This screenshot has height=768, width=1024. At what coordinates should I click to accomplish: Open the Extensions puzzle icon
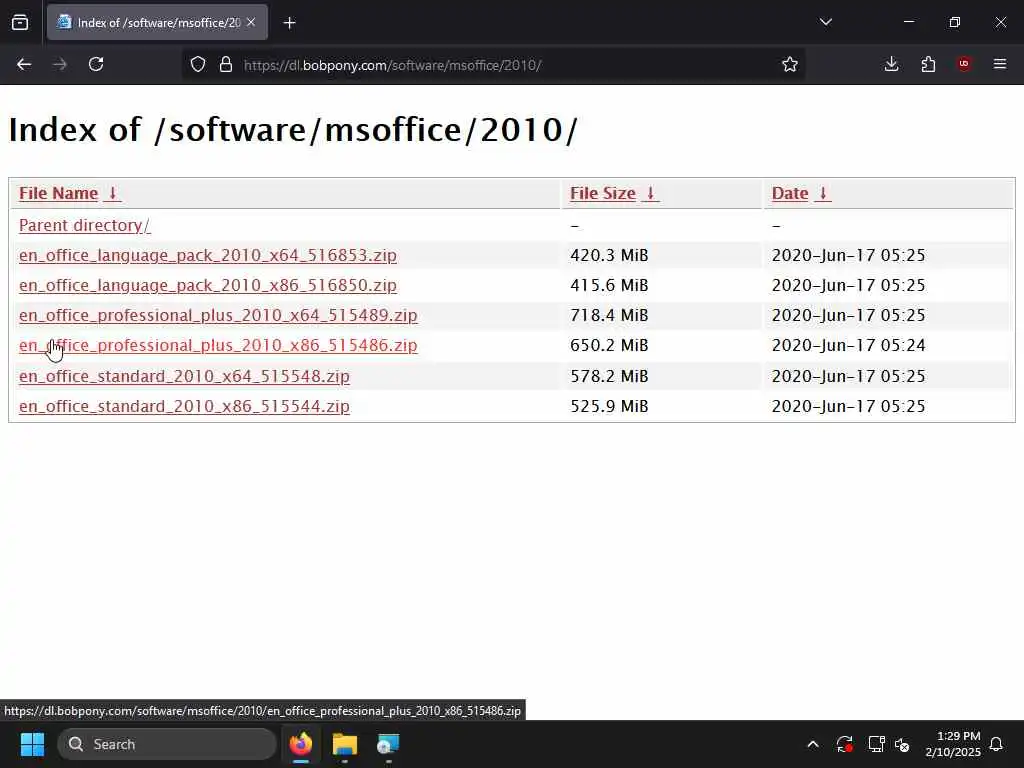pyautogui.click(x=928, y=64)
